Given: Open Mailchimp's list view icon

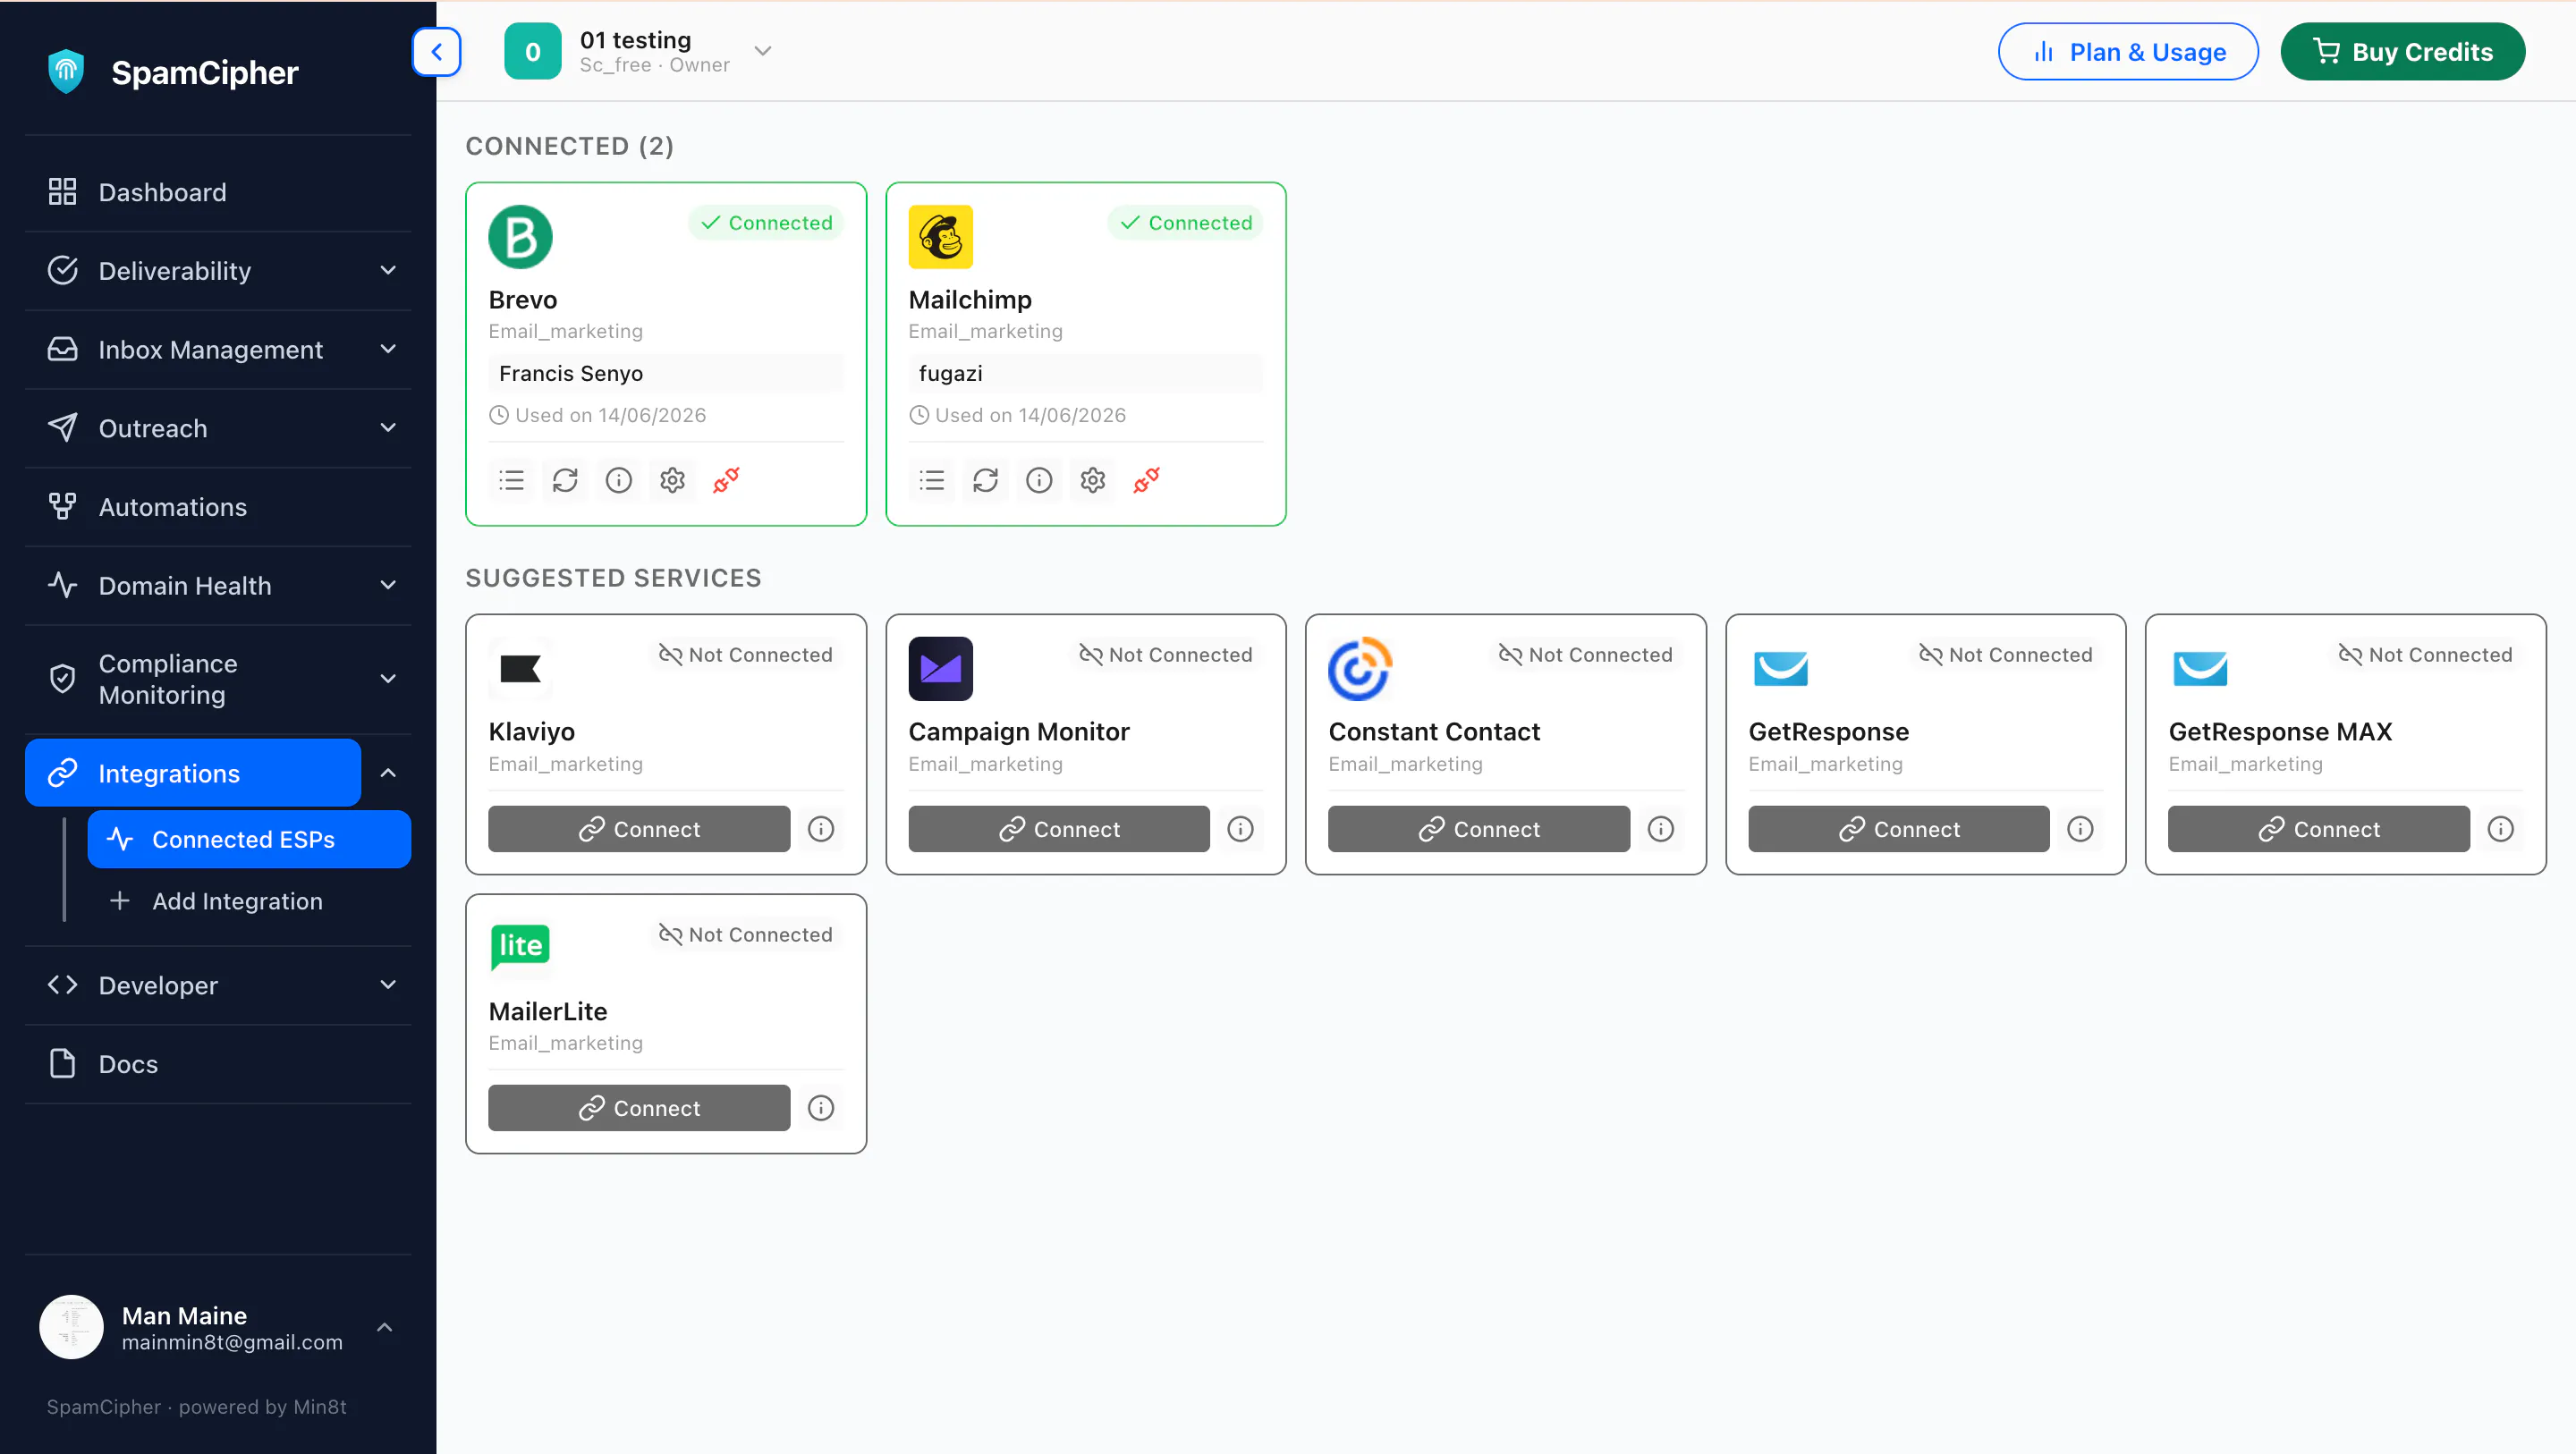Looking at the screenshot, I should tap(932, 481).
